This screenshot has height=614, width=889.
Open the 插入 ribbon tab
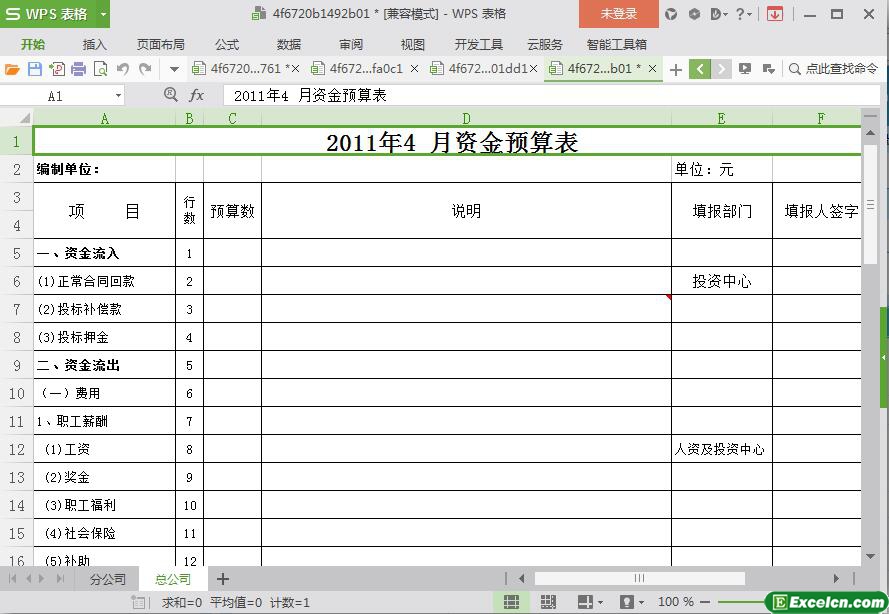tap(94, 44)
